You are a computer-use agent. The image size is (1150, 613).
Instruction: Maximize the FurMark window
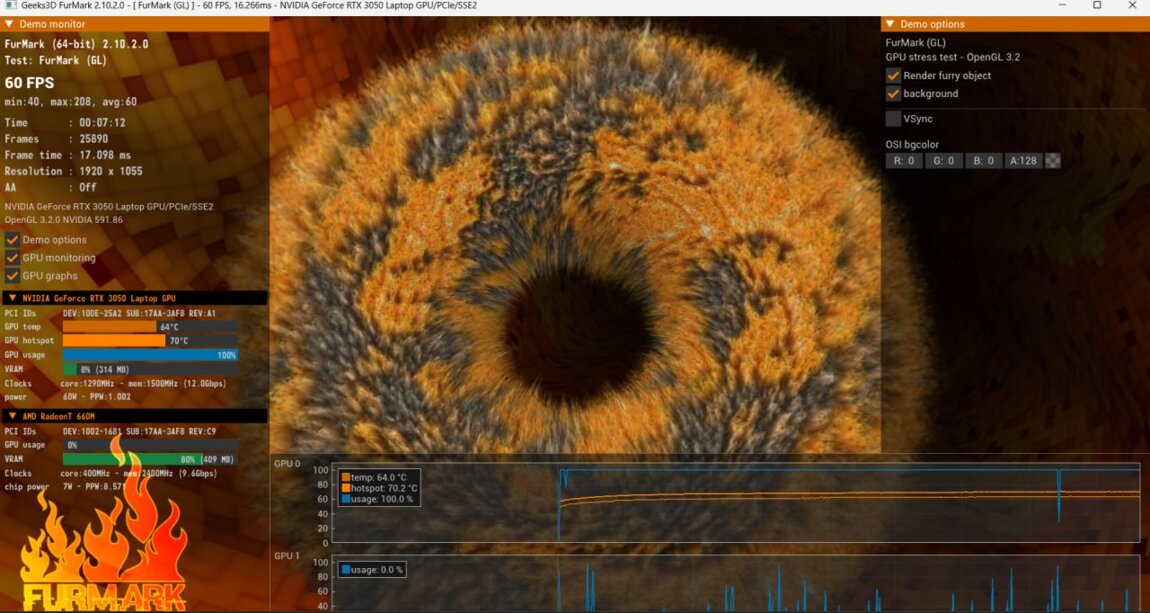[x=1096, y=6]
